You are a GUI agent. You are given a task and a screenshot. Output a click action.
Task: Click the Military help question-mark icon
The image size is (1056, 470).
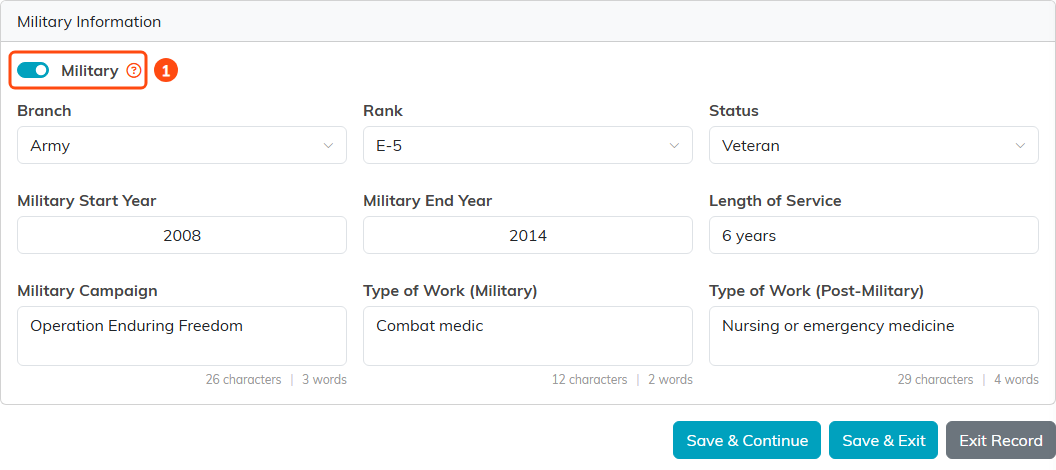pos(134,70)
